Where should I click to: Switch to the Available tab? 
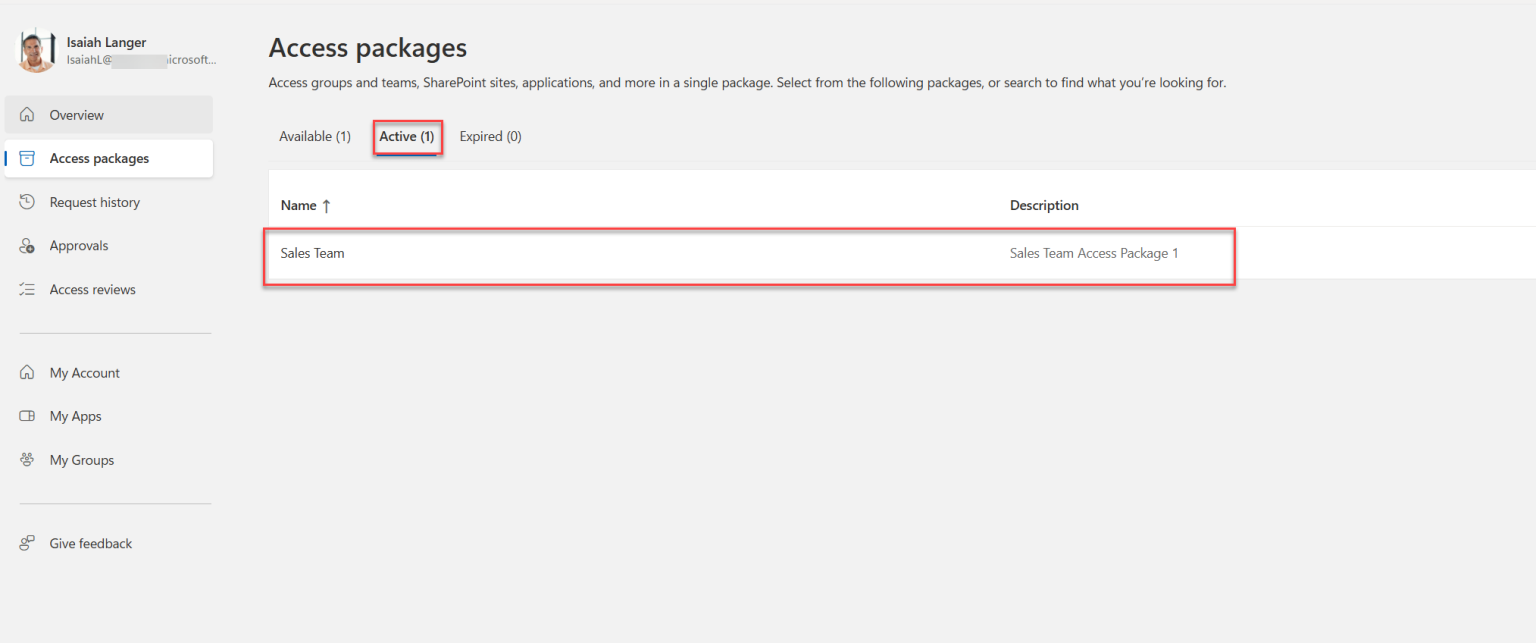[x=314, y=136]
